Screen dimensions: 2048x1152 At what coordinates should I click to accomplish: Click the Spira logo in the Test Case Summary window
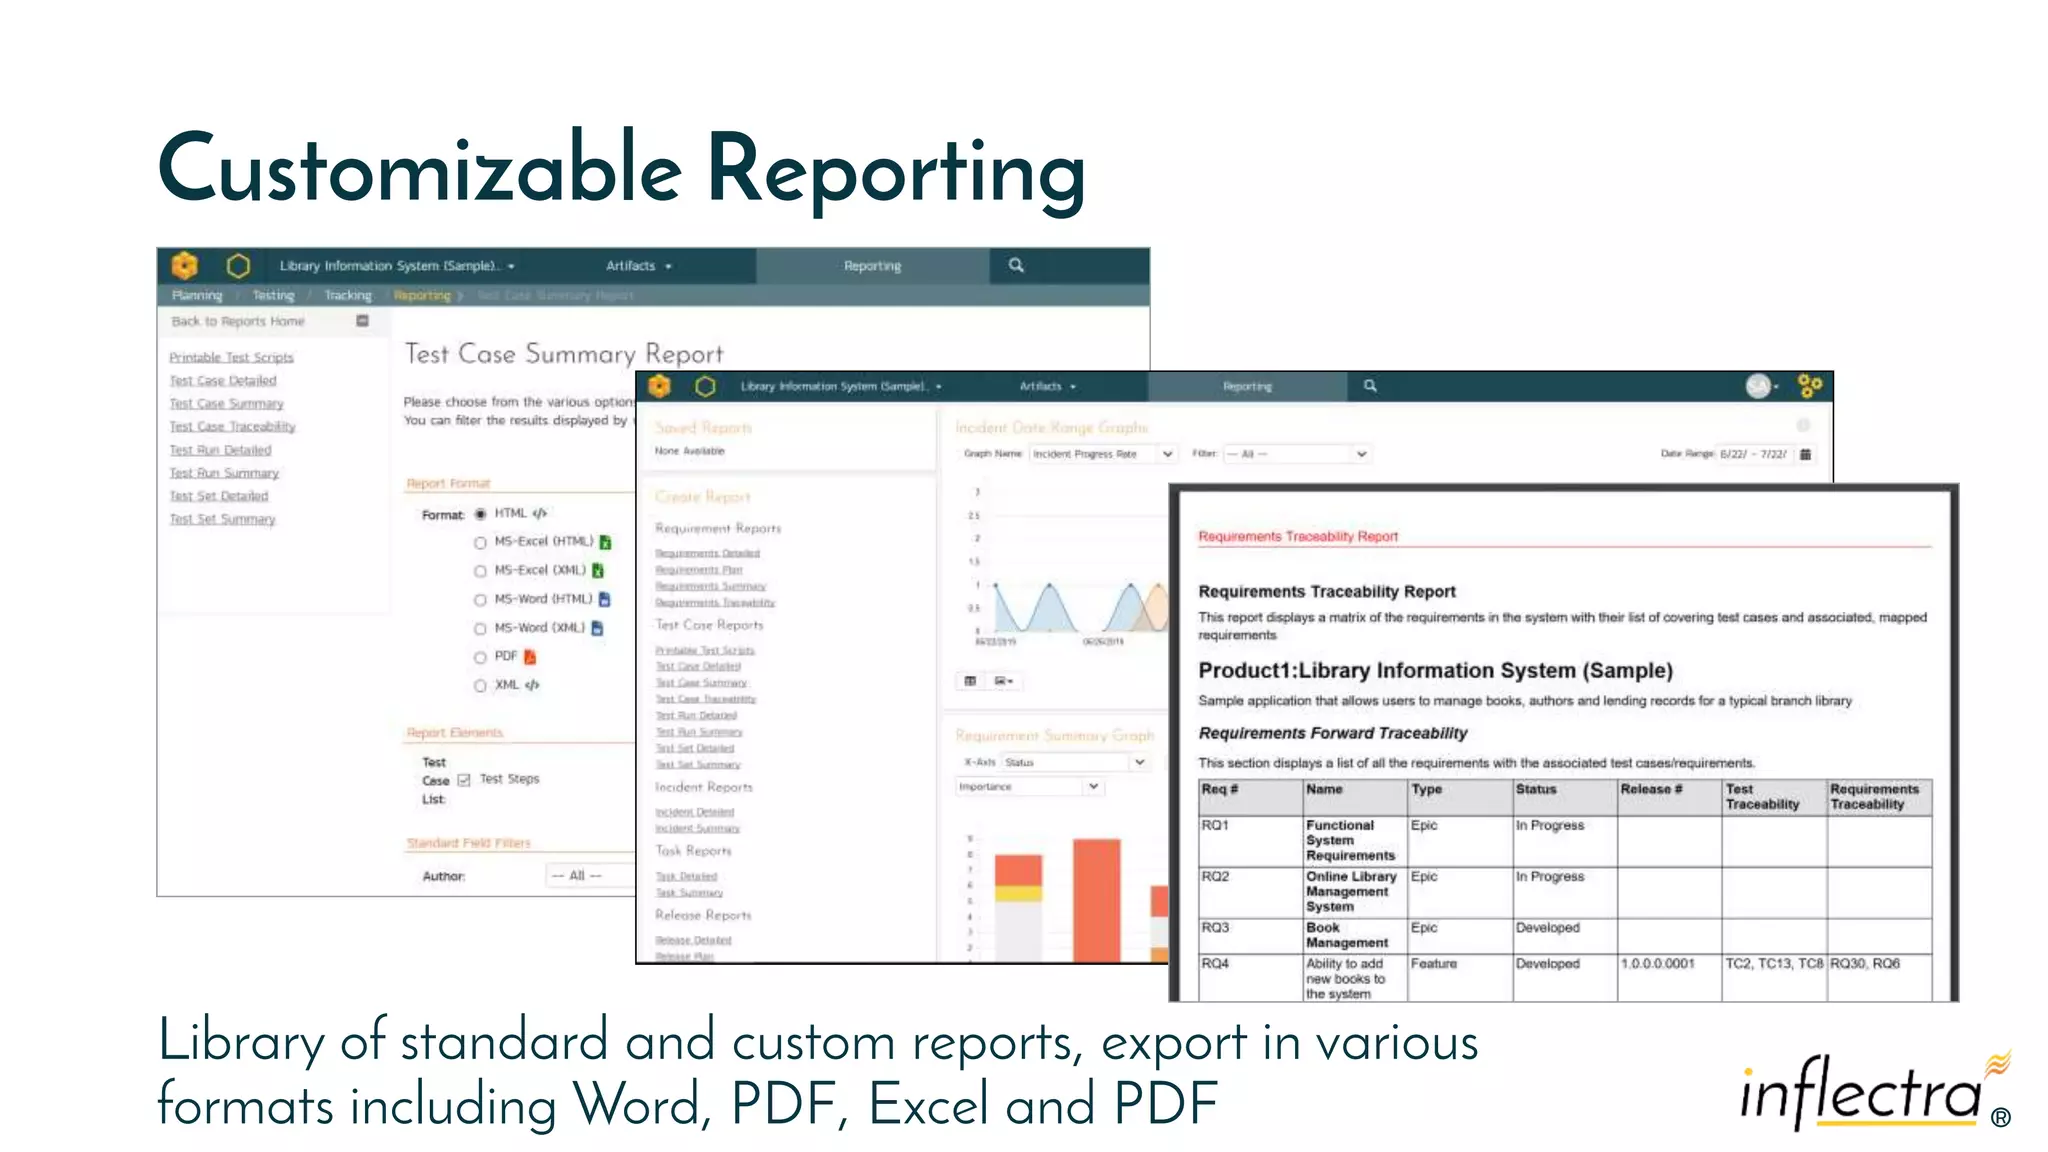(x=185, y=266)
